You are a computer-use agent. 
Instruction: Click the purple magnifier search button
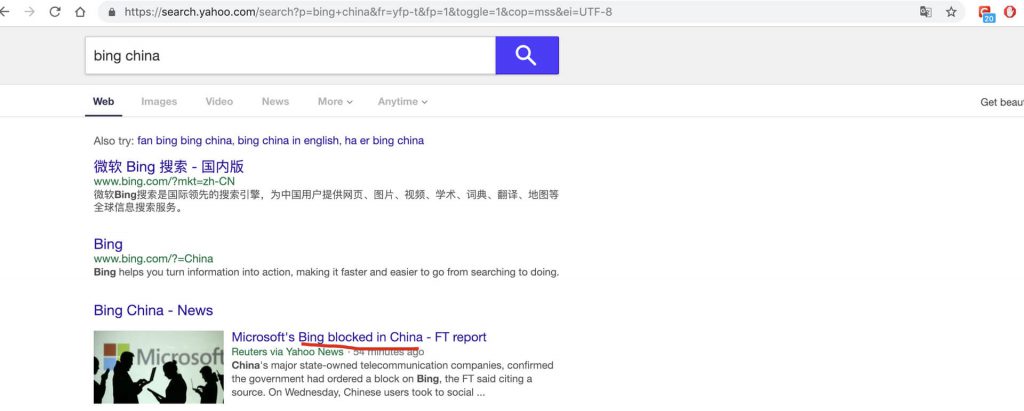(527, 56)
